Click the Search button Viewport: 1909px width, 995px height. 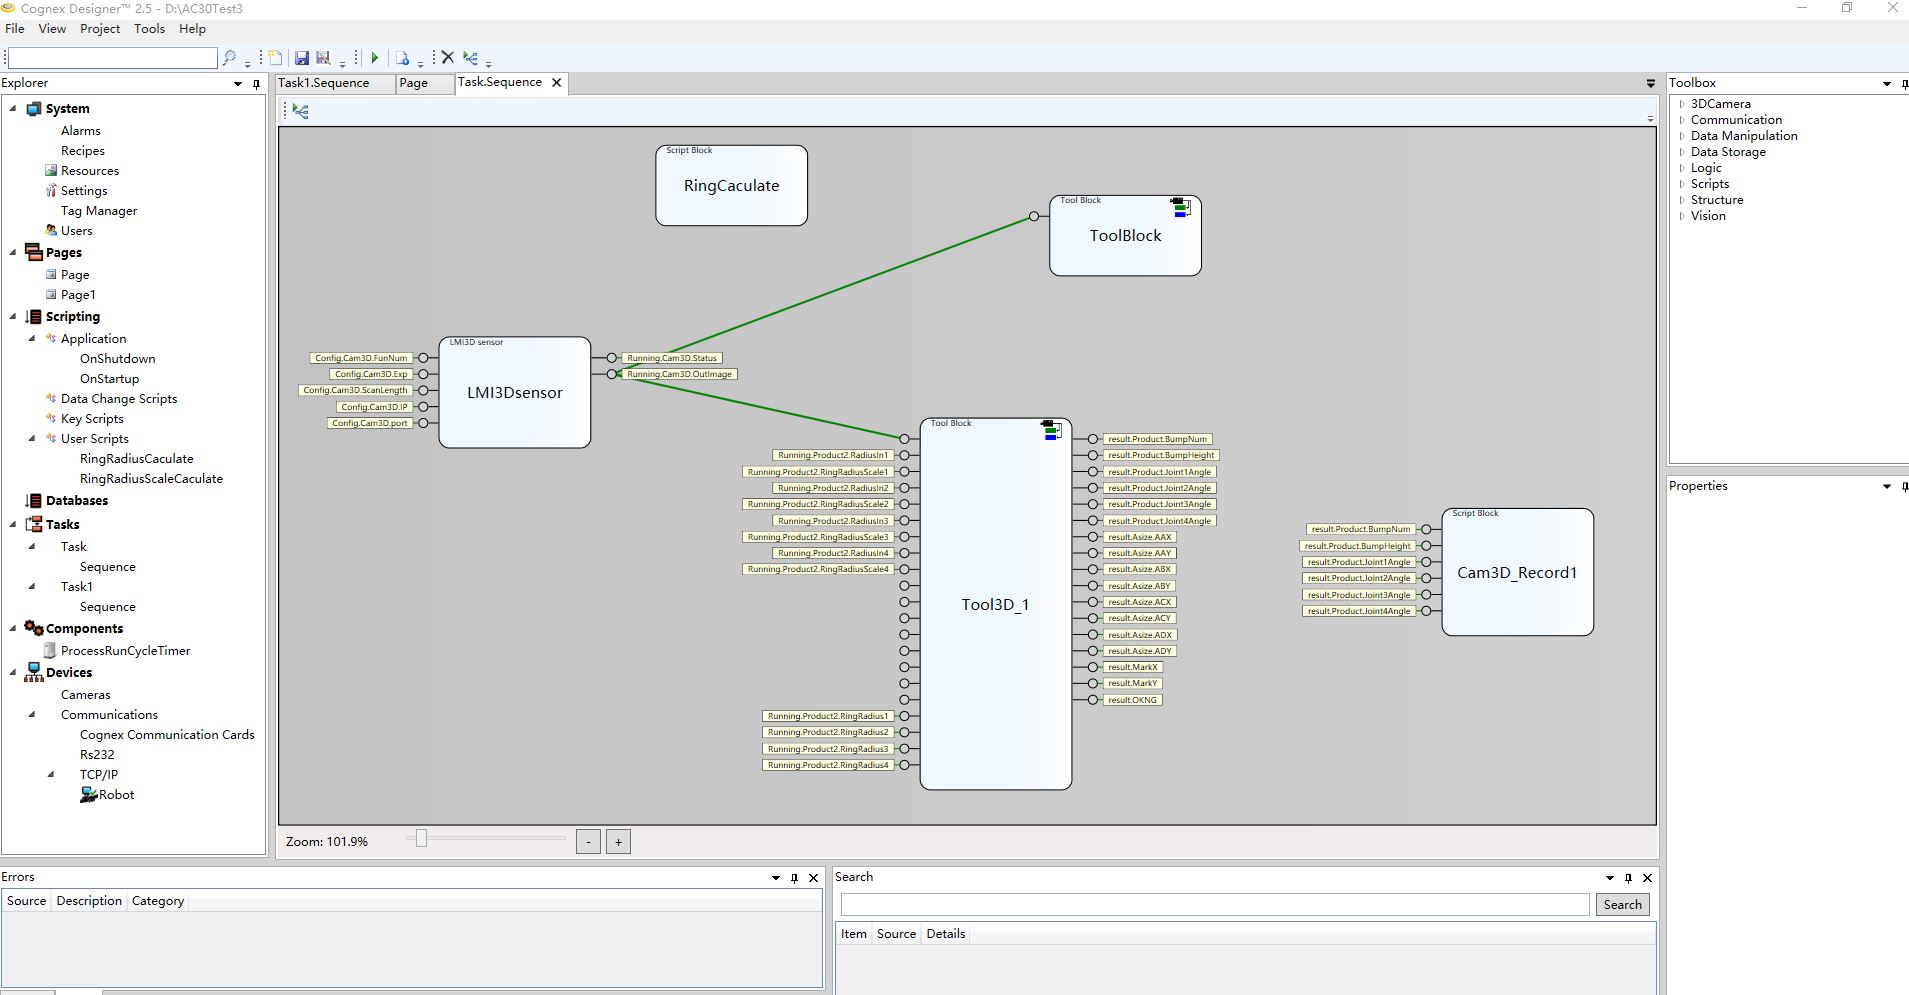pyautogui.click(x=1622, y=905)
